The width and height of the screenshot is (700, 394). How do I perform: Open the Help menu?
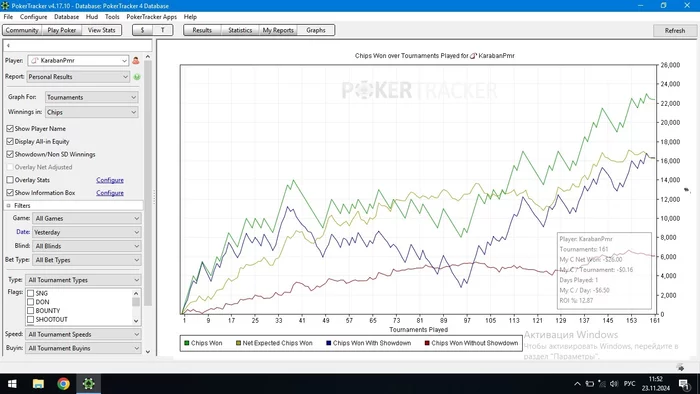[x=190, y=17]
